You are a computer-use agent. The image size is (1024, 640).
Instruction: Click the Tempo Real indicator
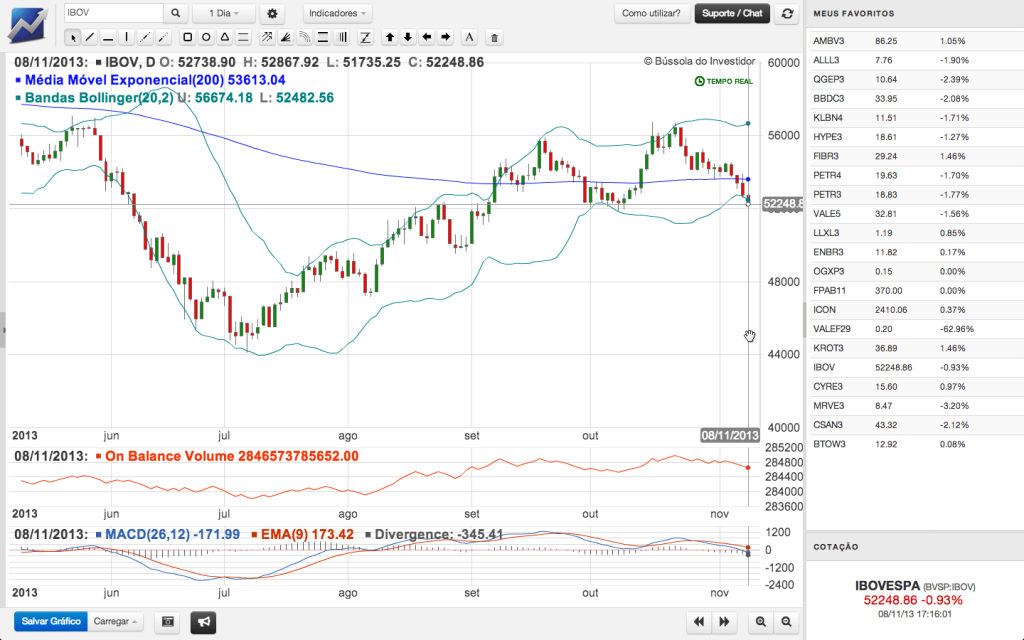coord(724,82)
